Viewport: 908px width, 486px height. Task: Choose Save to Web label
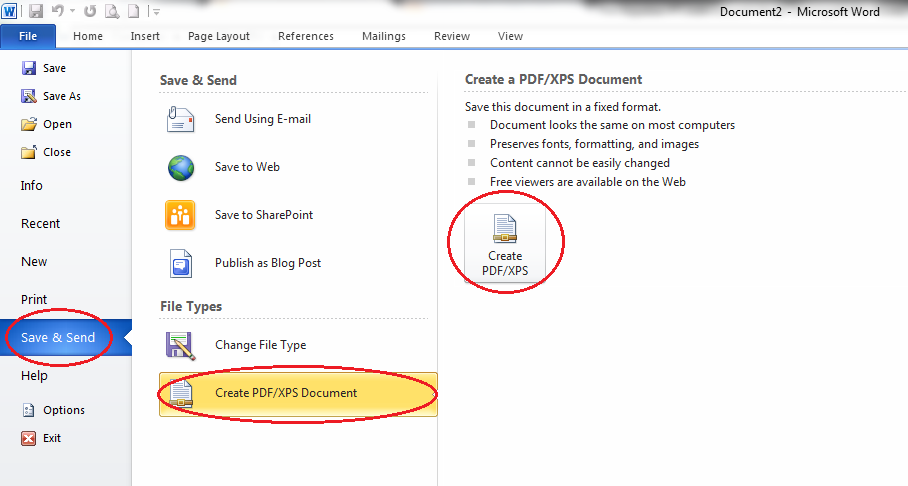click(x=247, y=167)
